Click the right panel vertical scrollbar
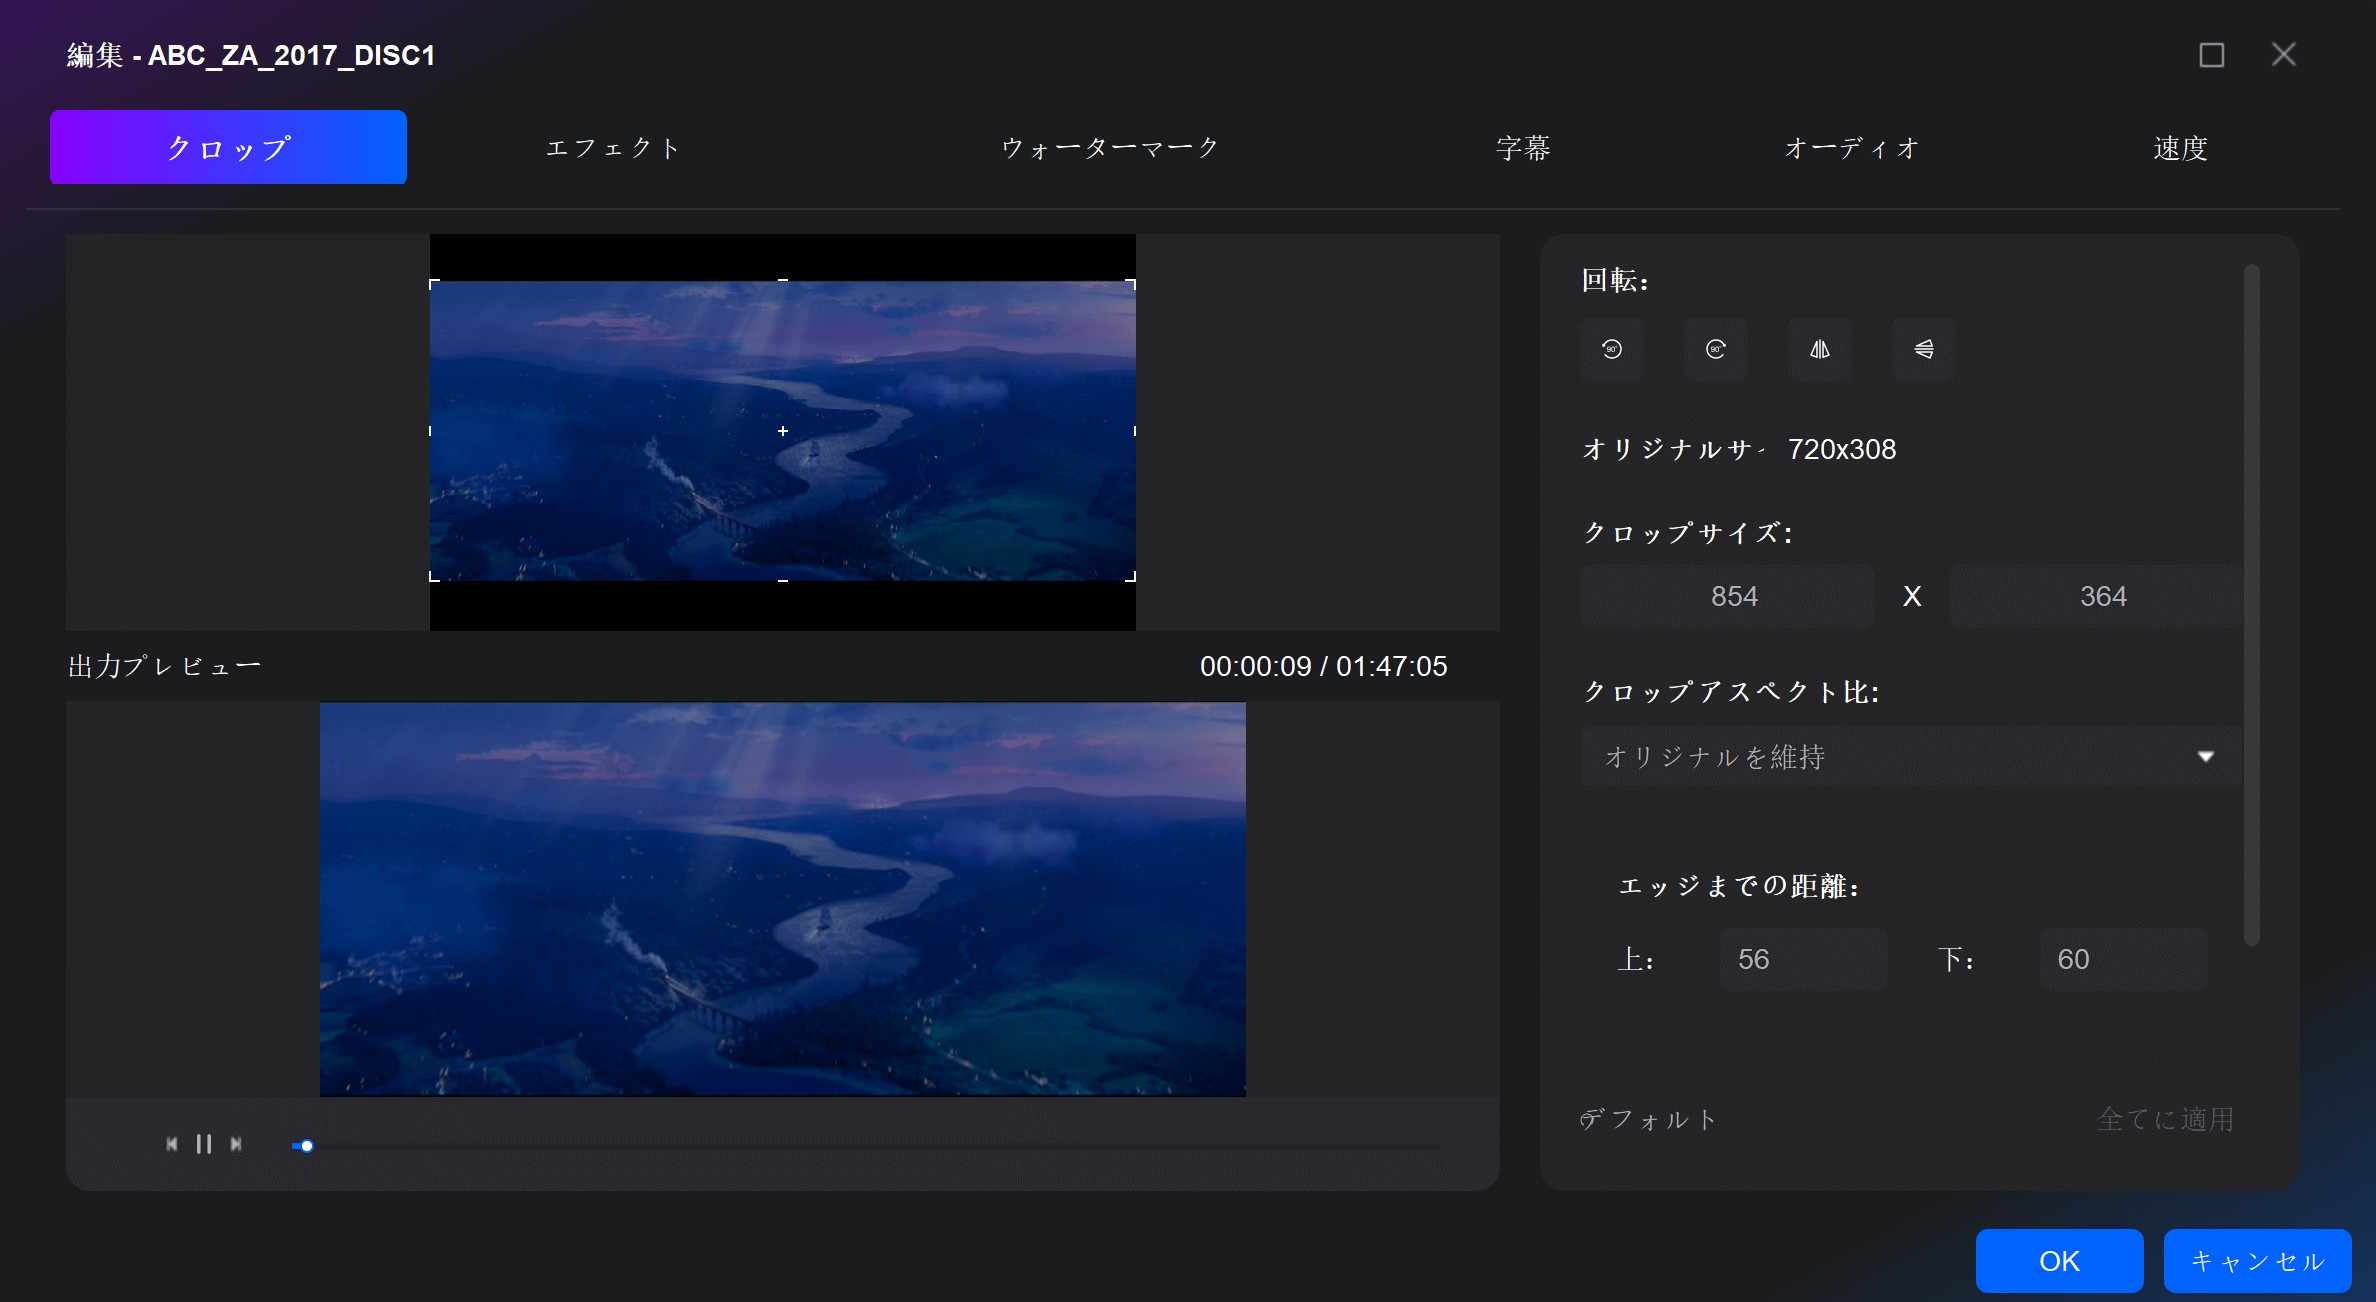2376x1302 pixels. click(2251, 604)
